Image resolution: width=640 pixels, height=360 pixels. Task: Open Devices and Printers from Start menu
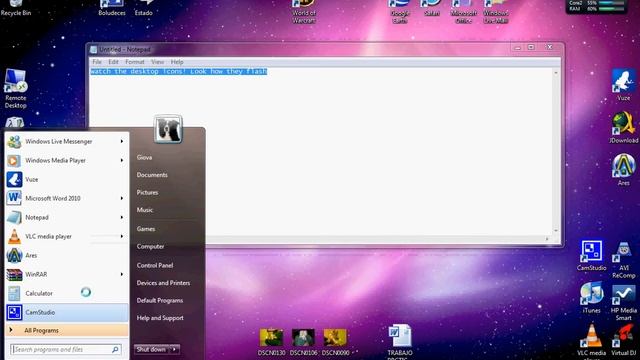pos(163,283)
